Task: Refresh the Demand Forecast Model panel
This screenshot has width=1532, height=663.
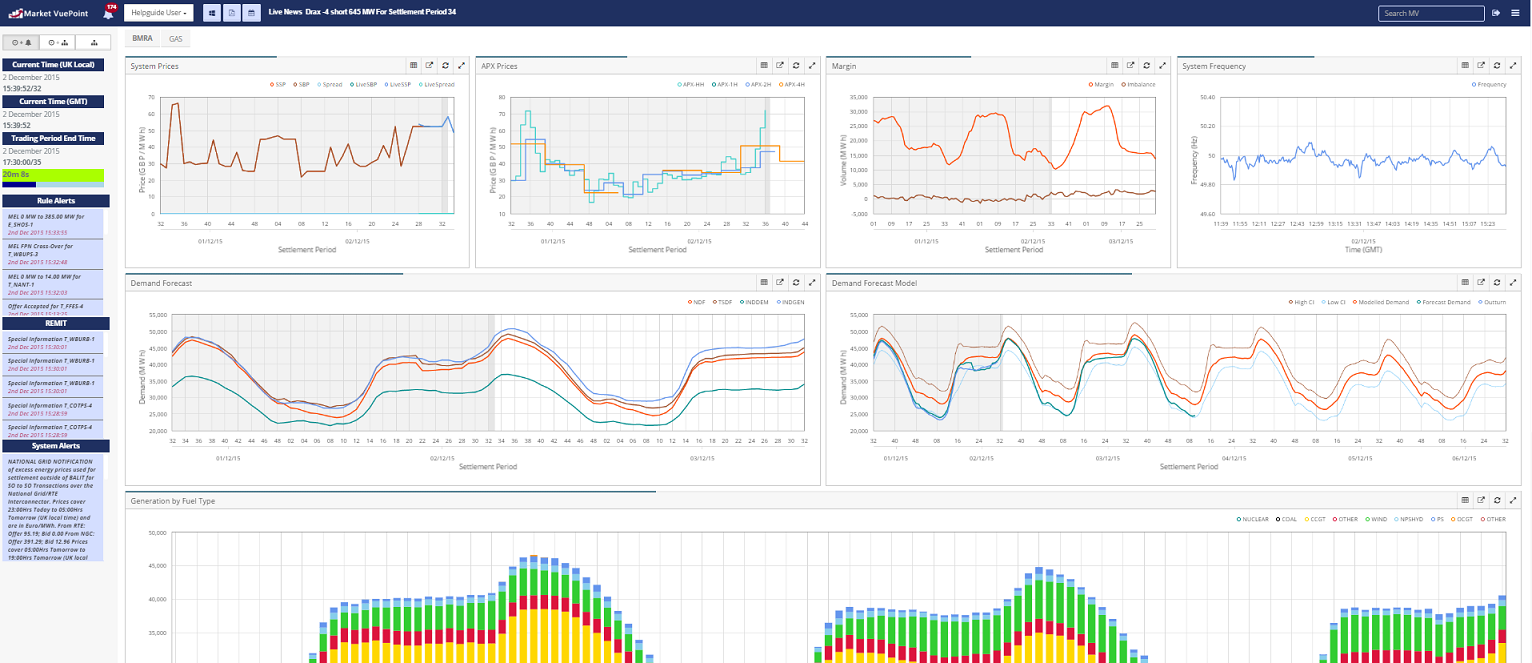Action: (x=1497, y=283)
